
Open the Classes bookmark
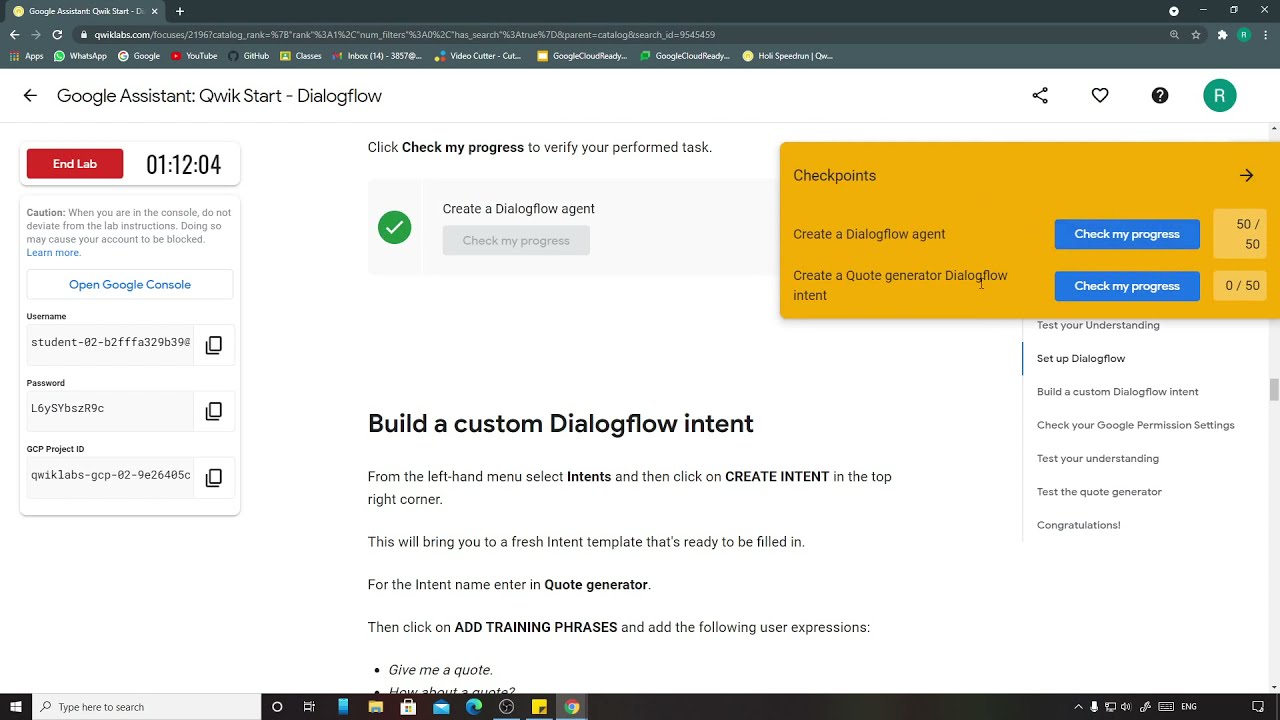coord(301,56)
